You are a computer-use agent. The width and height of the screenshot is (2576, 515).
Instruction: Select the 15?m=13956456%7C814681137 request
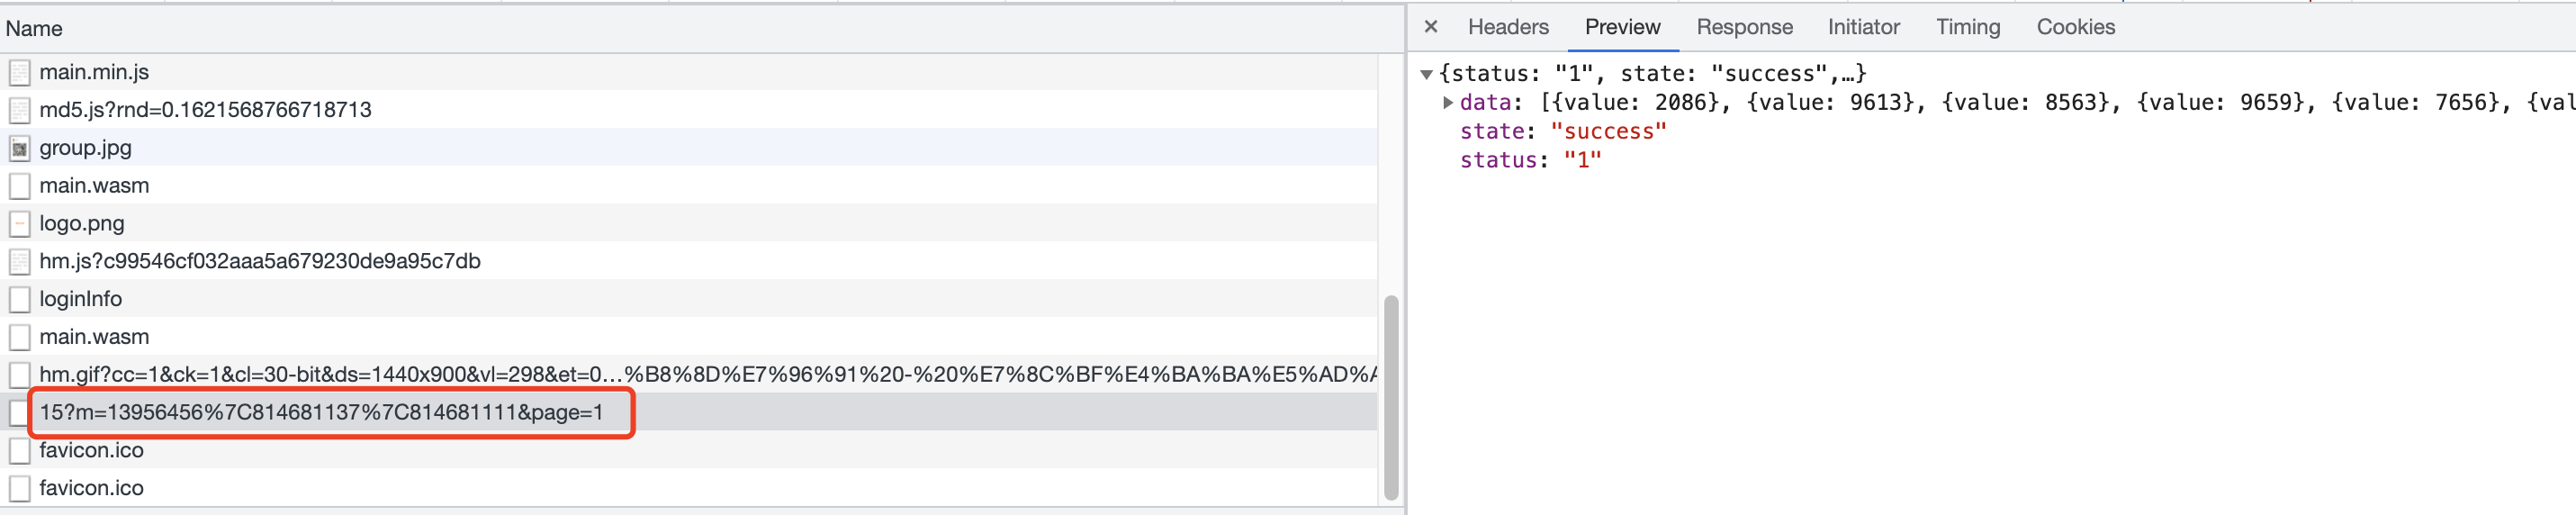688,413
